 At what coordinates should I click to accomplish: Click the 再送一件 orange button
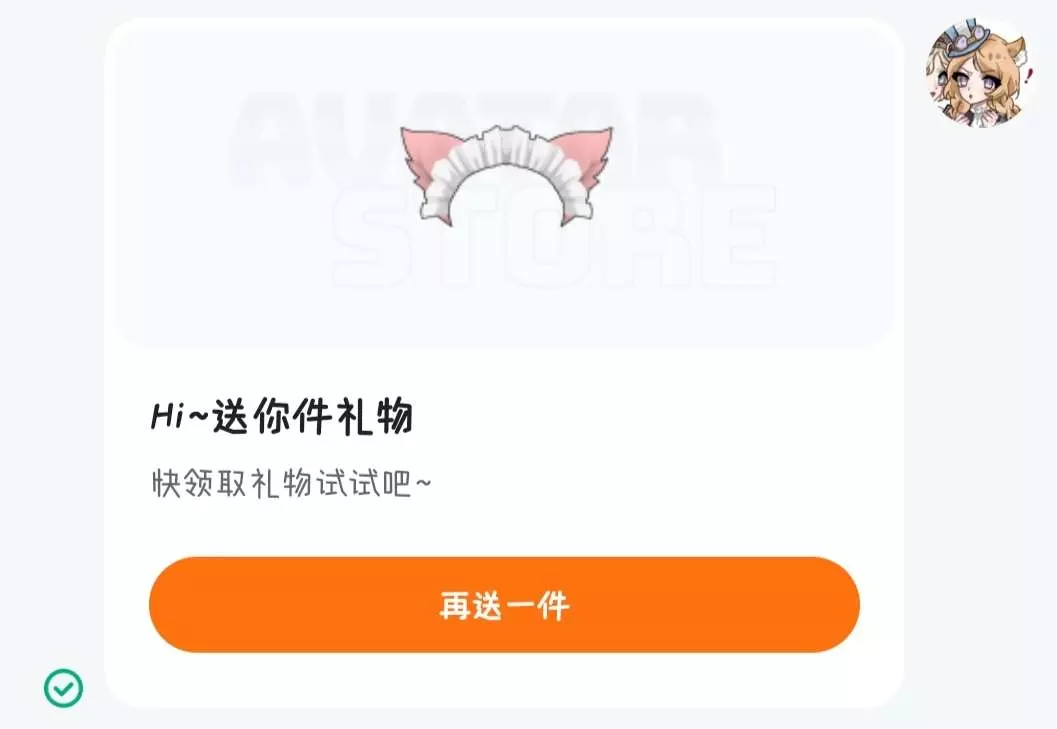[x=504, y=605]
